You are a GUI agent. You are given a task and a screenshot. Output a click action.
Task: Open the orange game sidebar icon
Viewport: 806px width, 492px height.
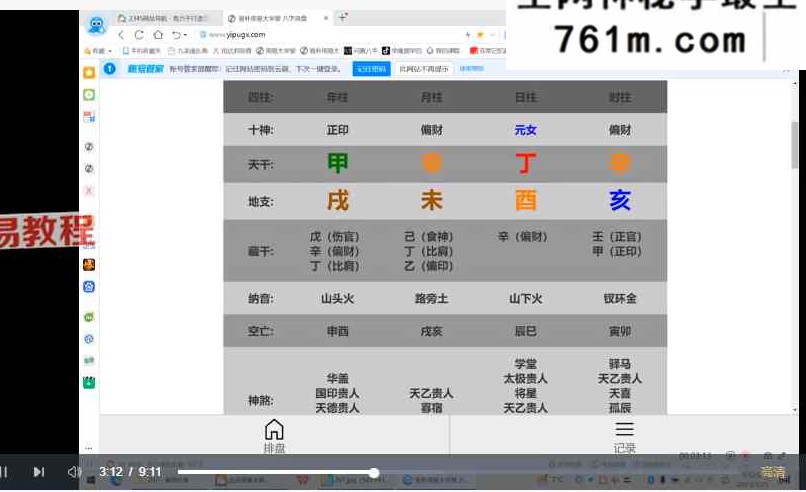pyautogui.click(x=89, y=264)
